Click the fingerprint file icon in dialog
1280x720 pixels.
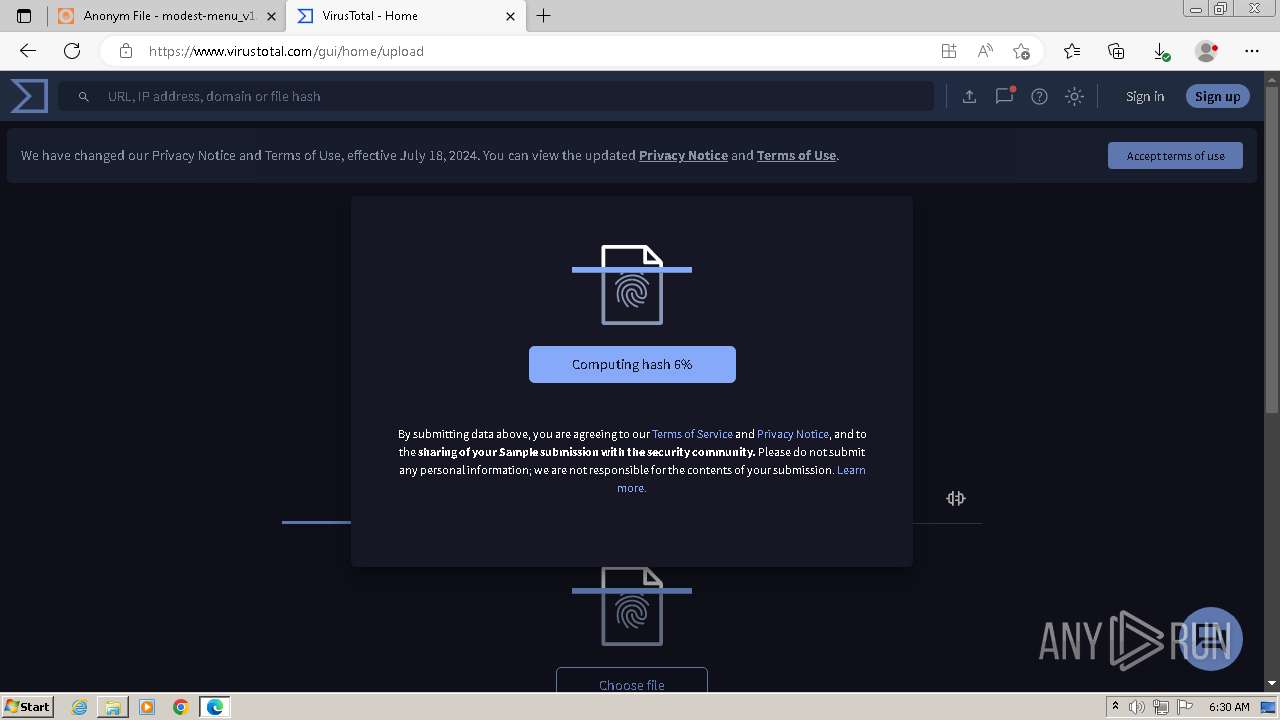pos(632,285)
